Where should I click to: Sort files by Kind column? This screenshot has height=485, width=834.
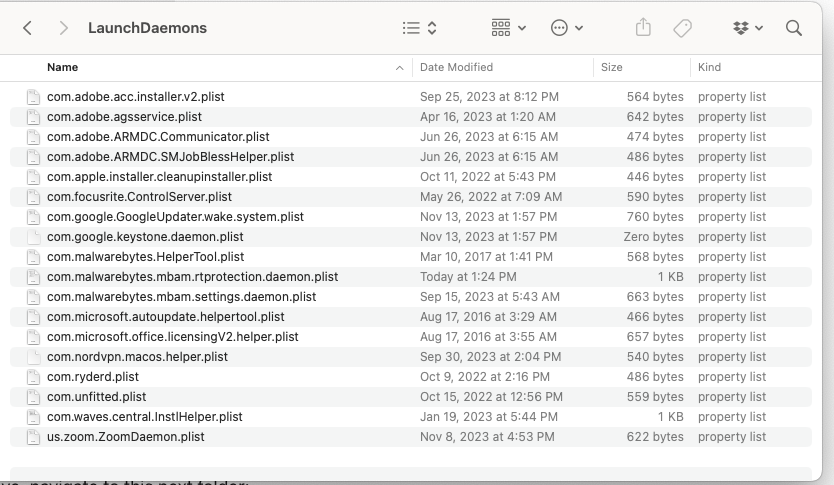pos(709,67)
